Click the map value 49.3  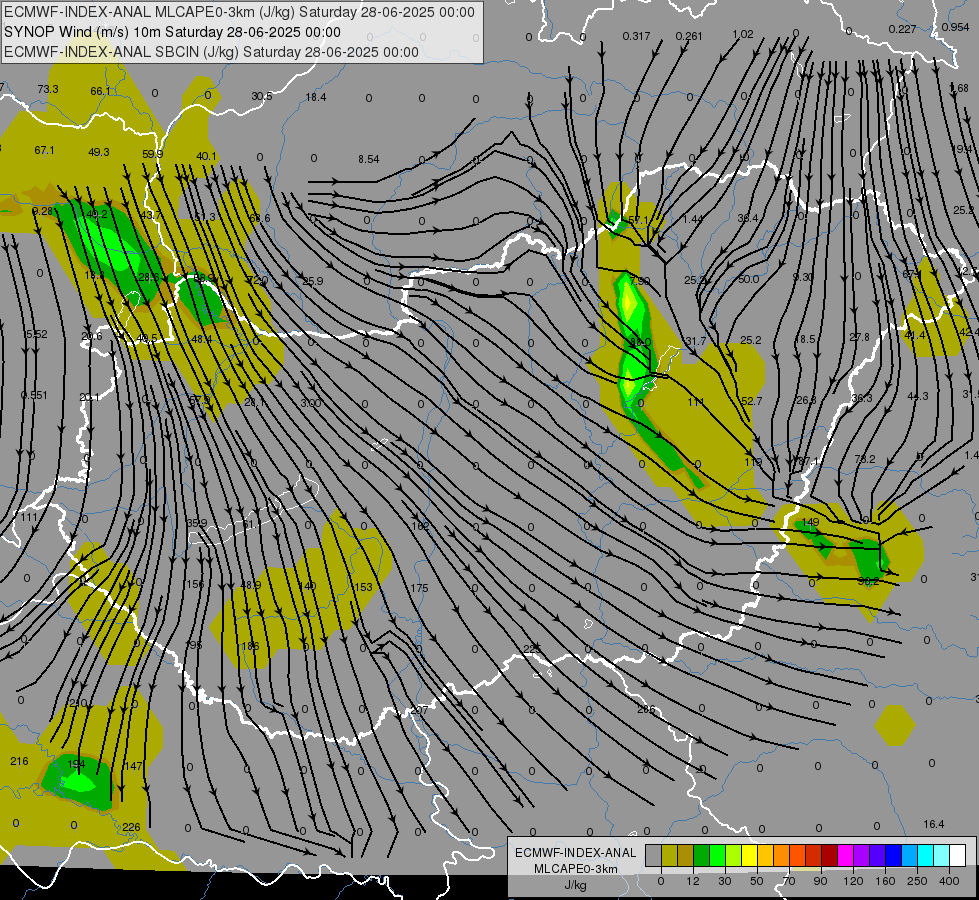click(99, 152)
